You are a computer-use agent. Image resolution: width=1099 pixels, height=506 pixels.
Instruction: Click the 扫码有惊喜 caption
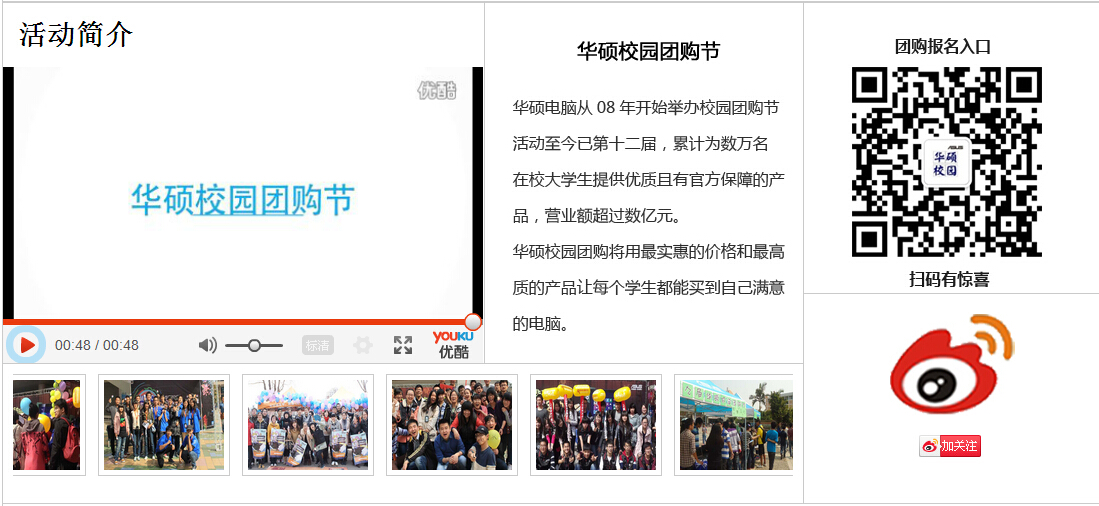point(949,279)
